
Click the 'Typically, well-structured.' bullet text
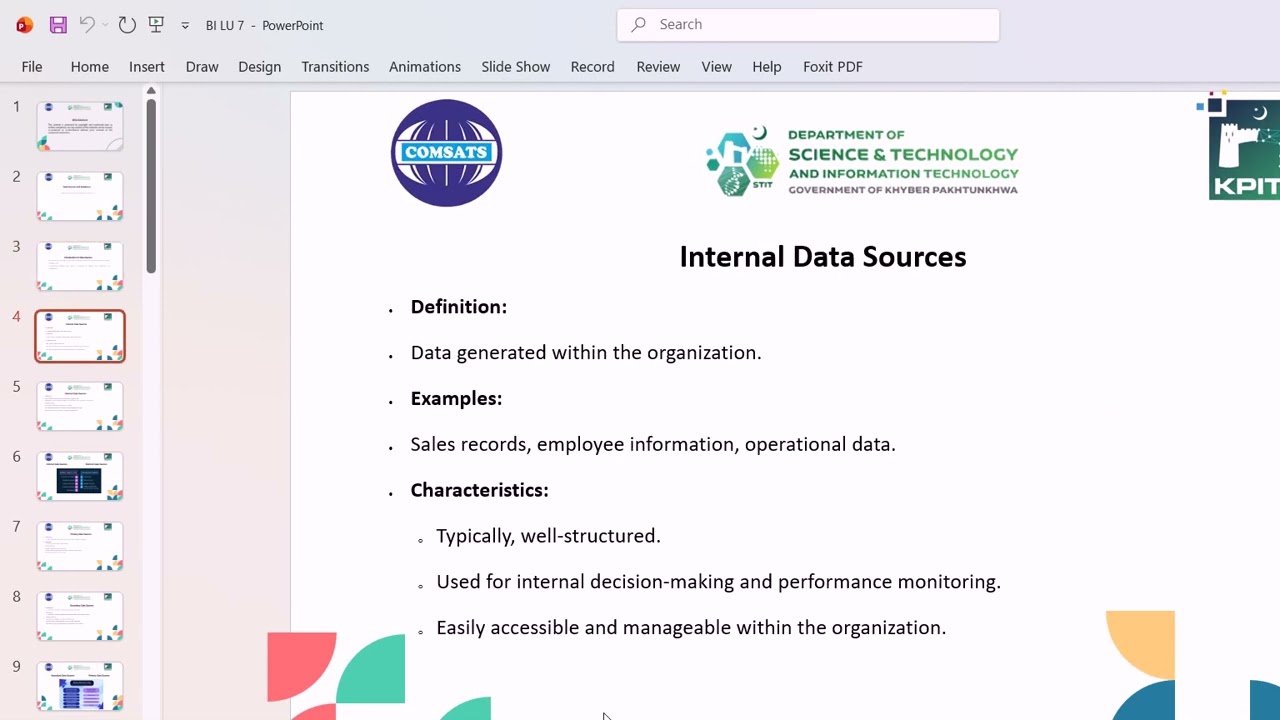pyautogui.click(x=548, y=536)
